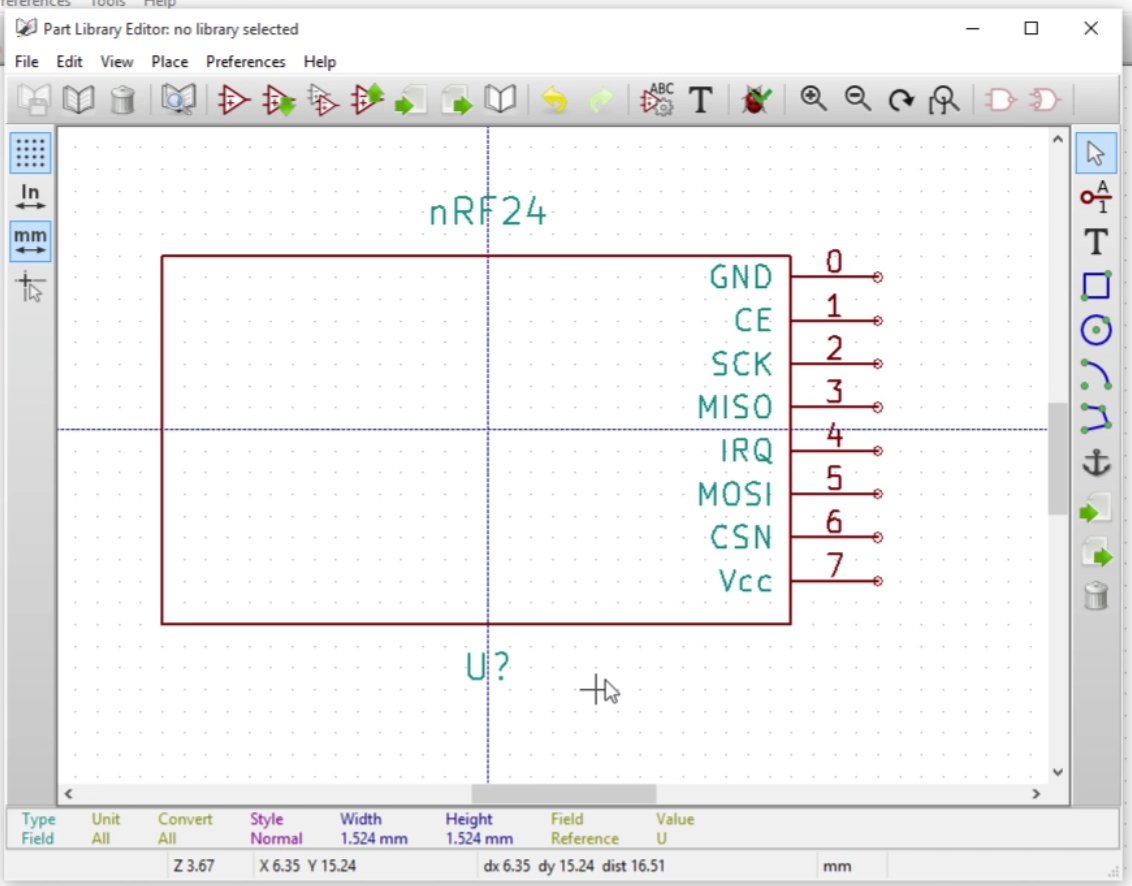
Task: Click the vertical scrollbar down arrow
Action: coord(1058,772)
